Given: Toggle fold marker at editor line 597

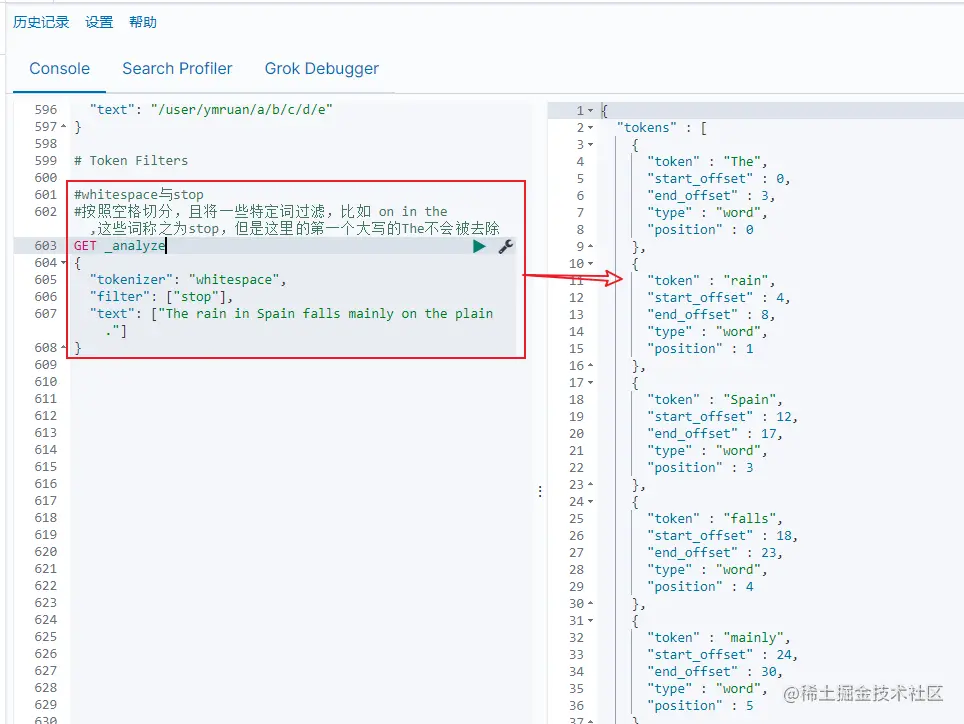Looking at the screenshot, I should pyautogui.click(x=63, y=127).
